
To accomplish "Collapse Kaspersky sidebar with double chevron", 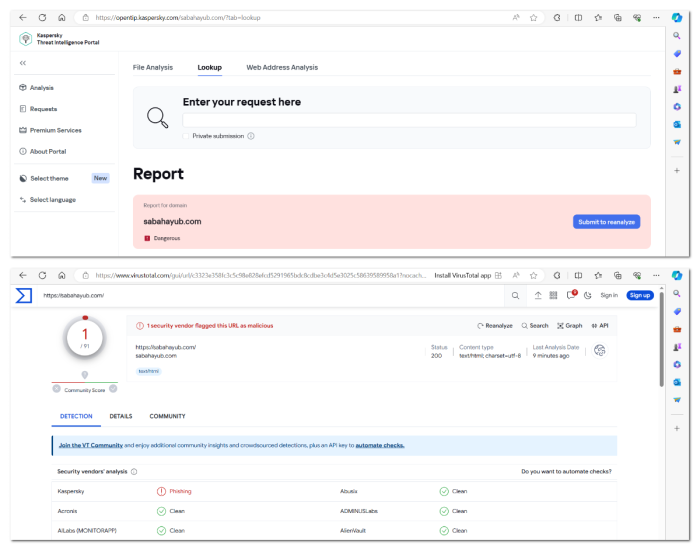I will point(23,63).
